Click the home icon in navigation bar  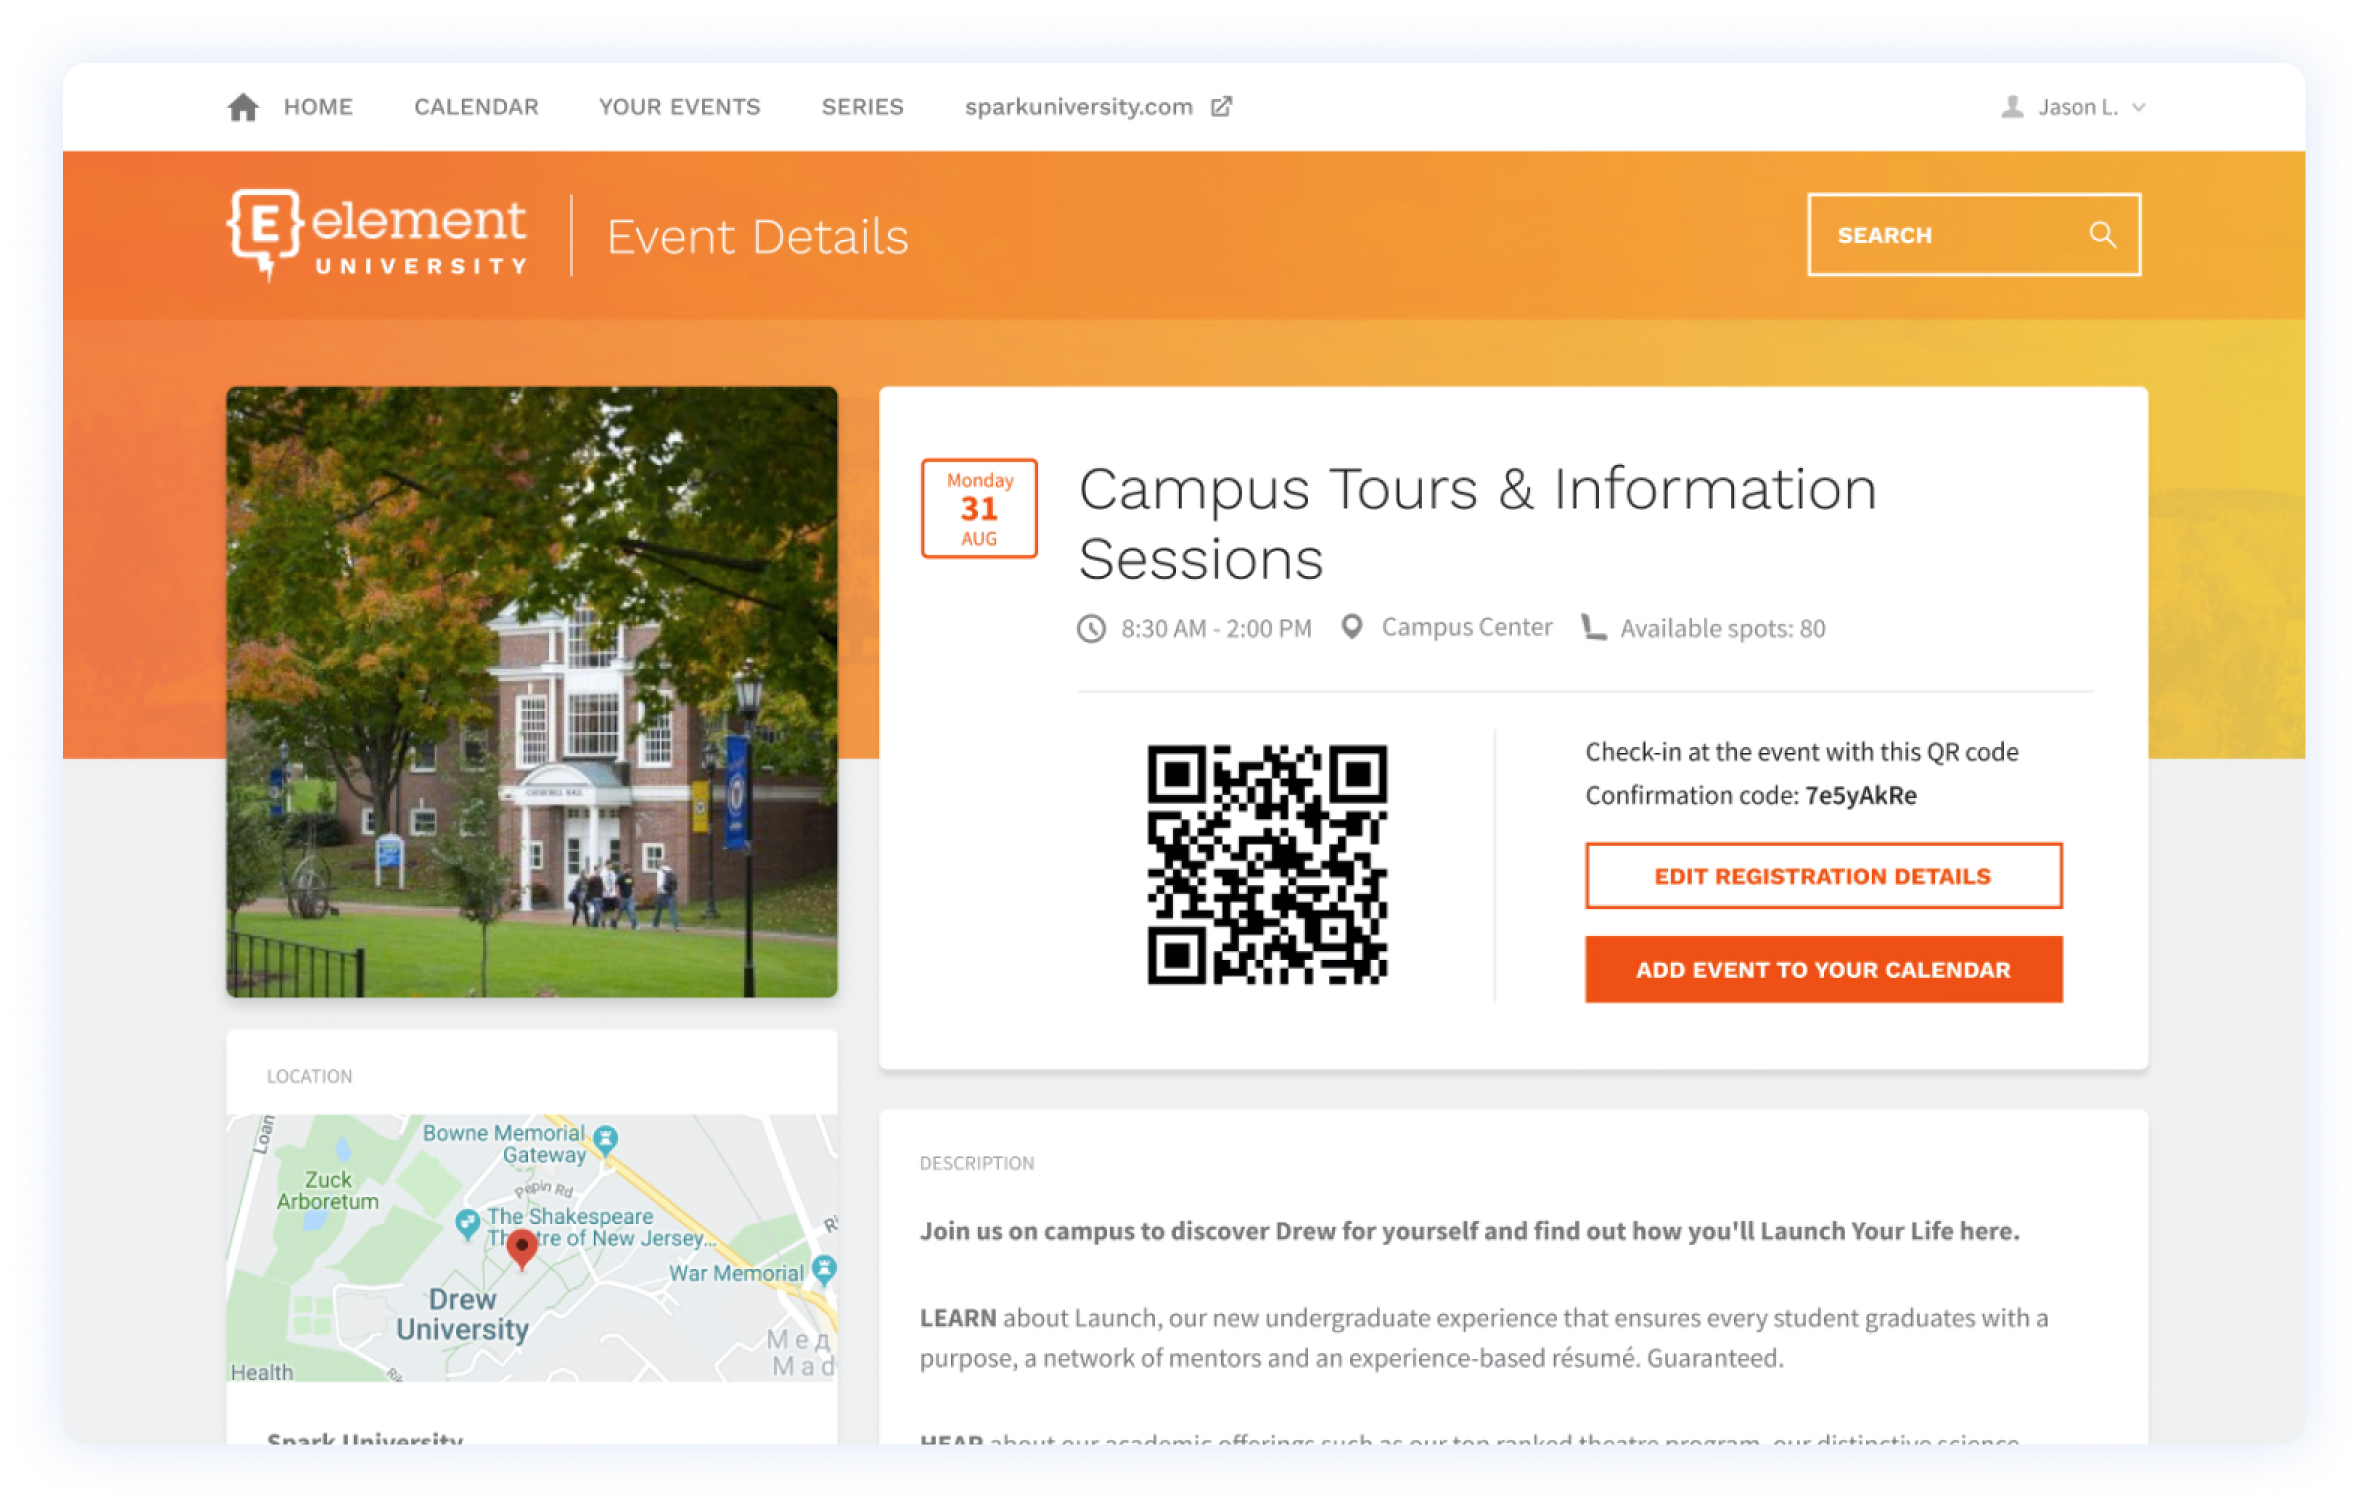(x=243, y=106)
